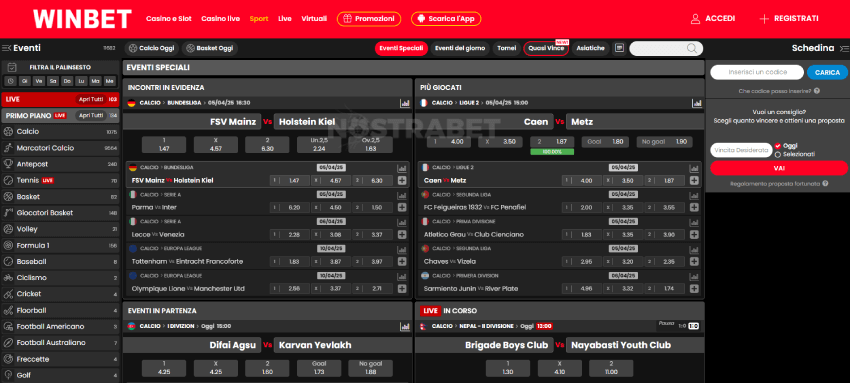This screenshot has width=850, height=383.
Task: Collapse the Eventi sidebar hamburger icon
Action: (7, 48)
